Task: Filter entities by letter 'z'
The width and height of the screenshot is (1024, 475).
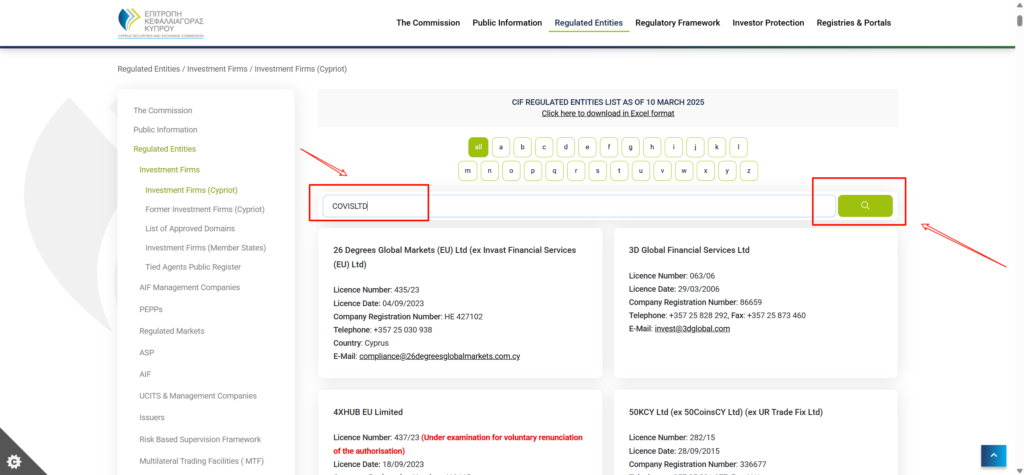Action: 748,171
